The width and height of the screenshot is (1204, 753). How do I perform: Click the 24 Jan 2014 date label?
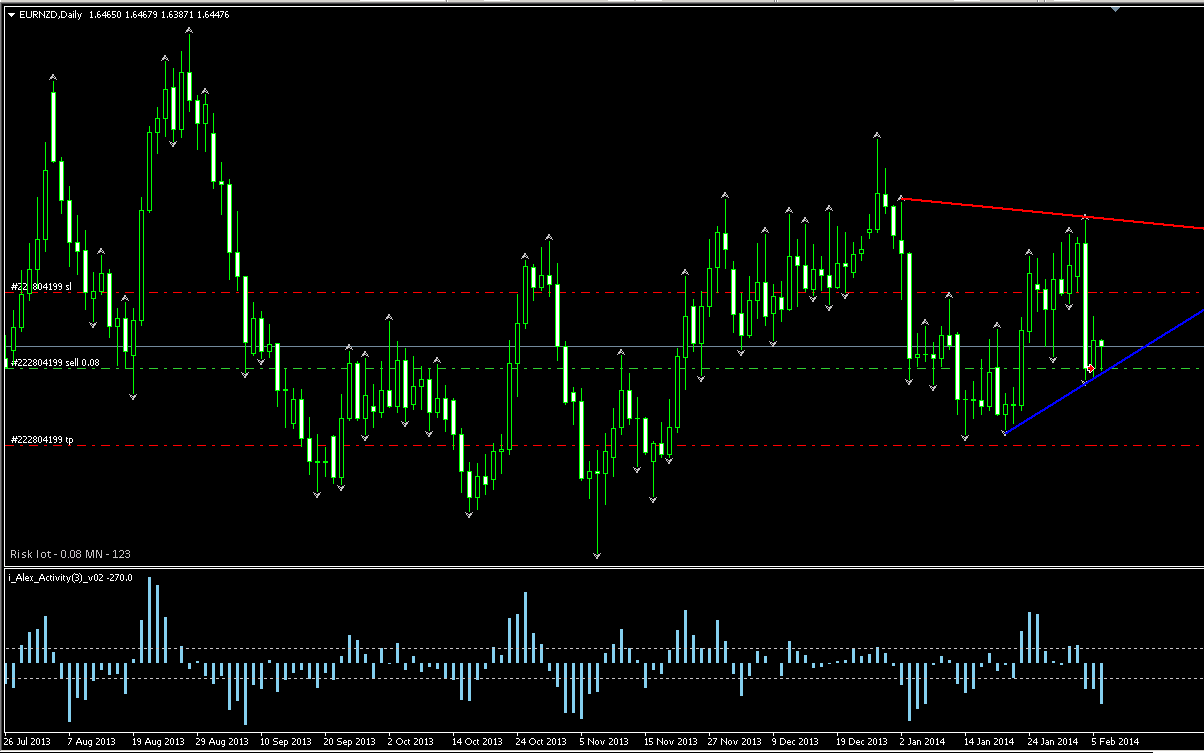point(1052,742)
